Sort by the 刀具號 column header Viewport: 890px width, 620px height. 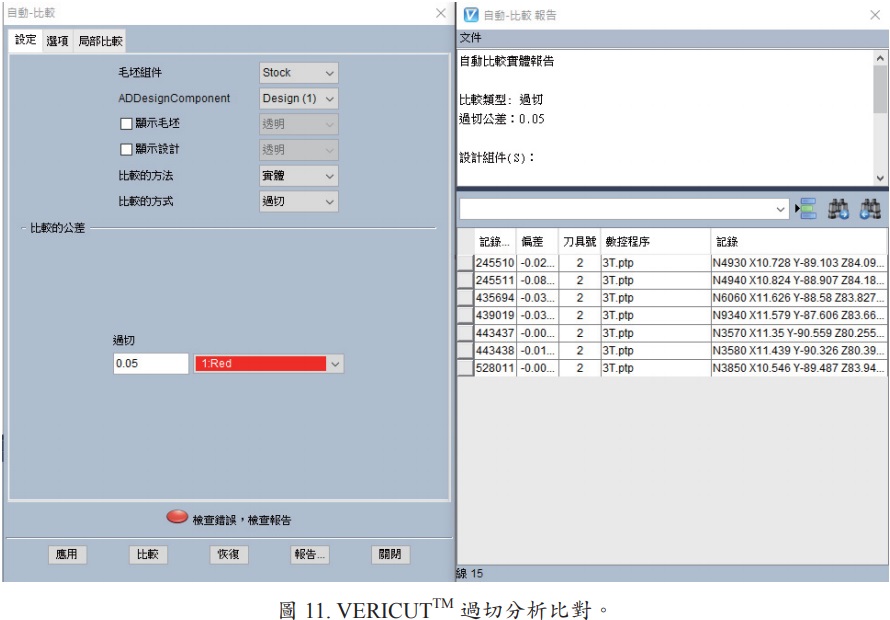pos(580,242)
